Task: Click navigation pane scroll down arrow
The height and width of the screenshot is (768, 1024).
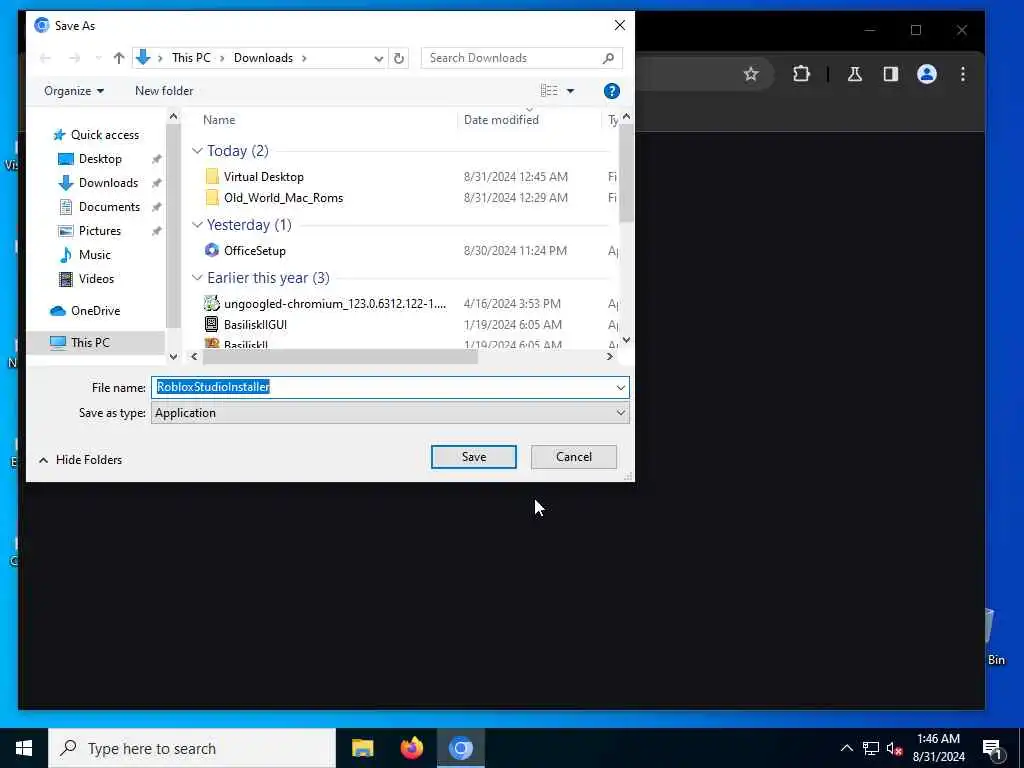Action: pos(173,357)
